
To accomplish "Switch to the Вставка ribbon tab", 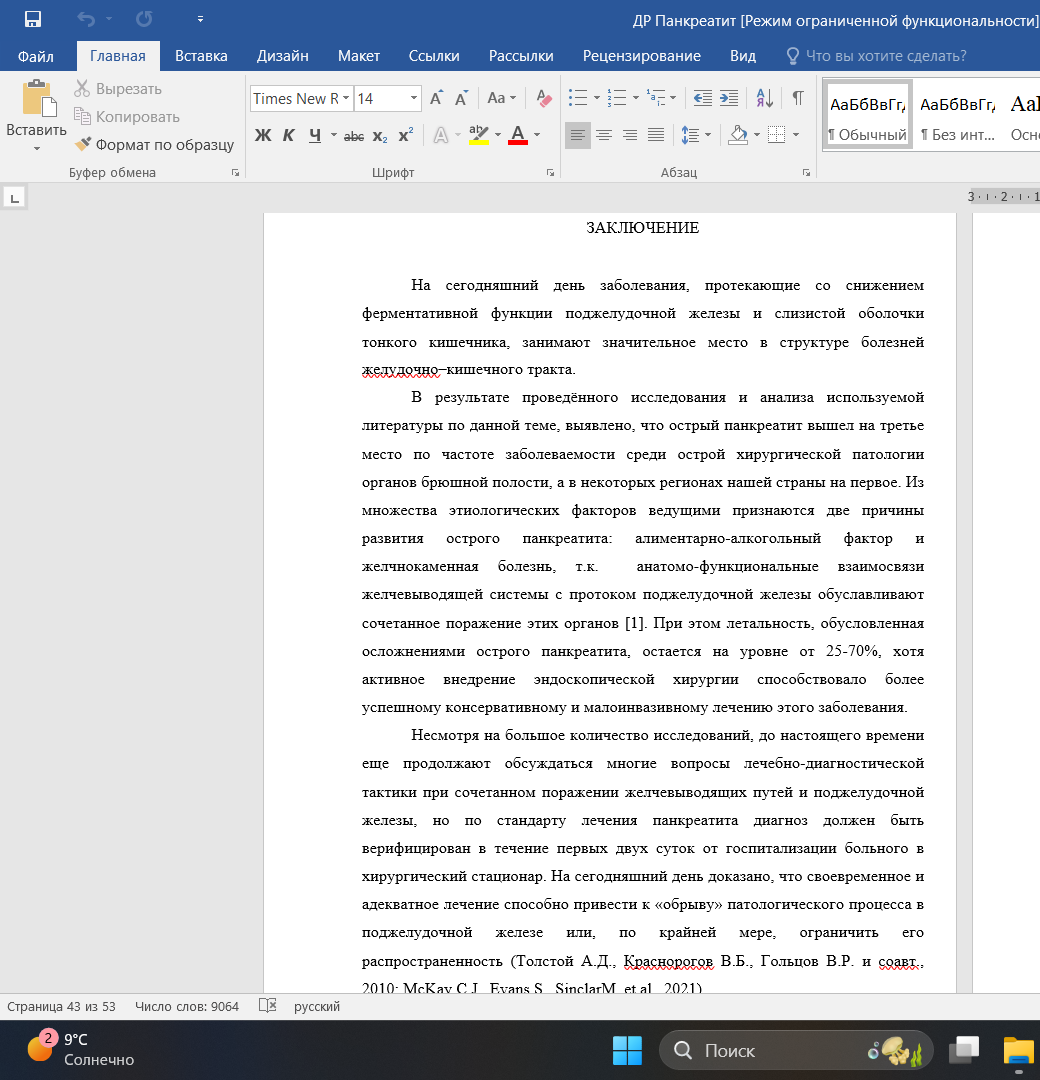I will pyautogui.click(x=201, y=56).
